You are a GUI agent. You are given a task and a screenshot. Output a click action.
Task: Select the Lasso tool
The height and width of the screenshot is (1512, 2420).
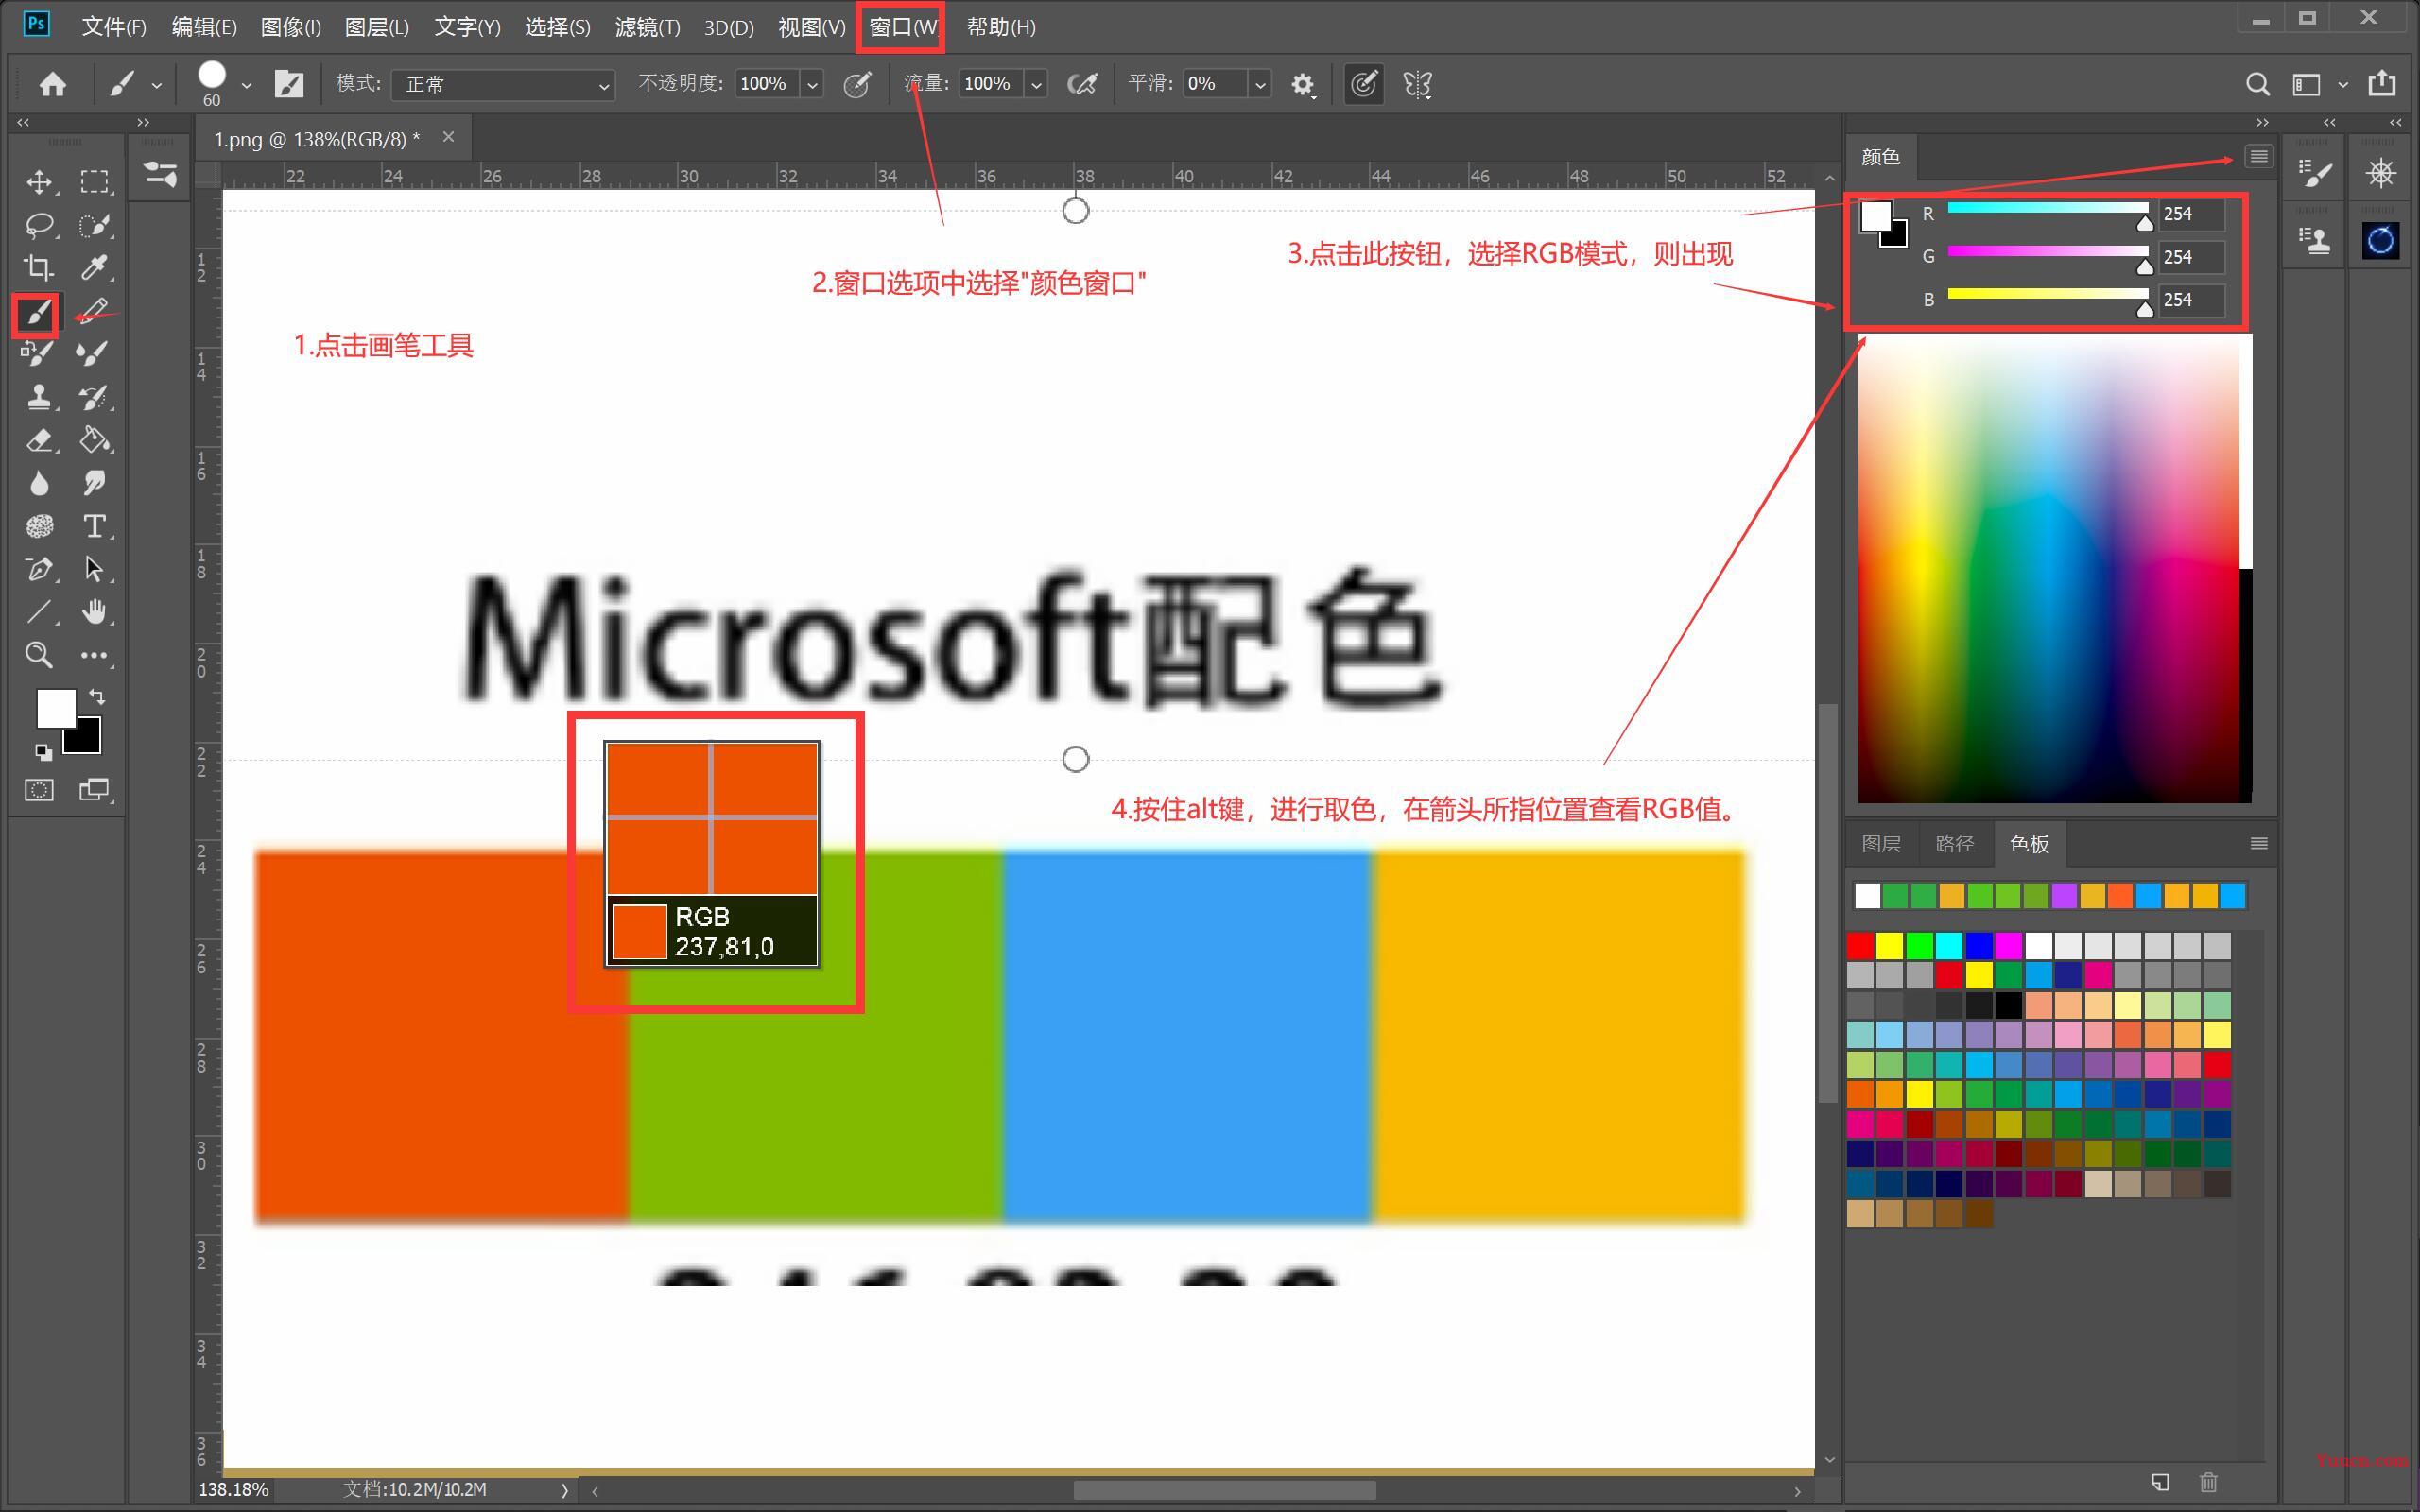click(x=39, y=225)
